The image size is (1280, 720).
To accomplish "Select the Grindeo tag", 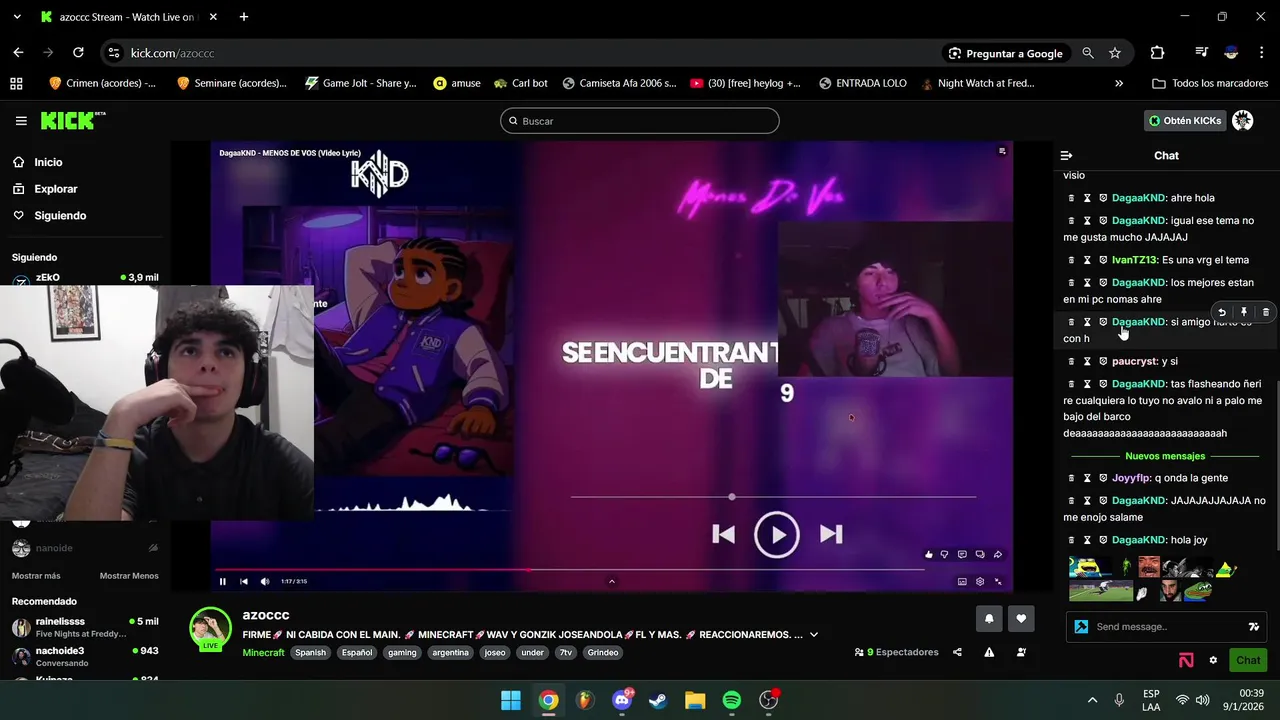I will click(603, 653).
